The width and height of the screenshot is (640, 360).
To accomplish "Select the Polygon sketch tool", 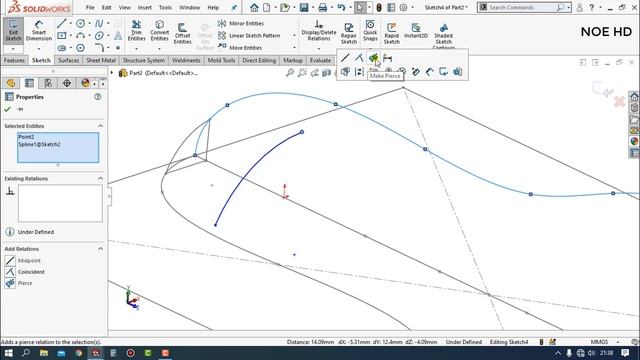I will [80, 48].
